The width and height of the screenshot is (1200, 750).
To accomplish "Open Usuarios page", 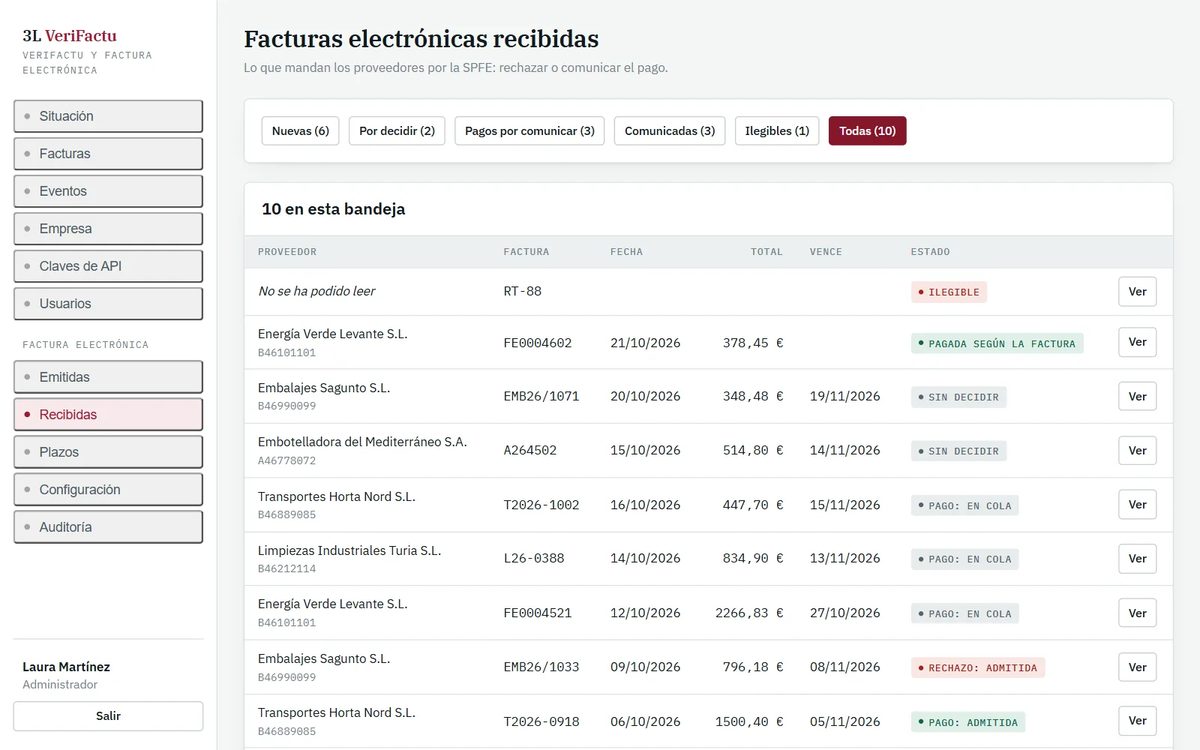I will [108, 303].
